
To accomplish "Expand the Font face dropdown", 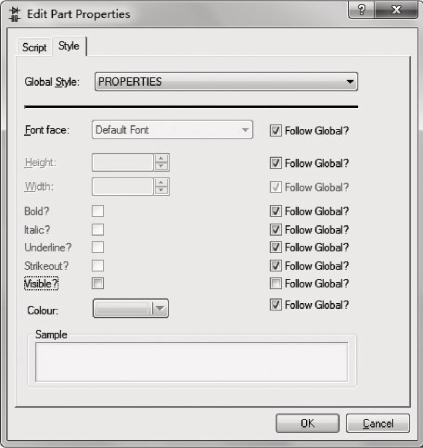I will (172, 130).
